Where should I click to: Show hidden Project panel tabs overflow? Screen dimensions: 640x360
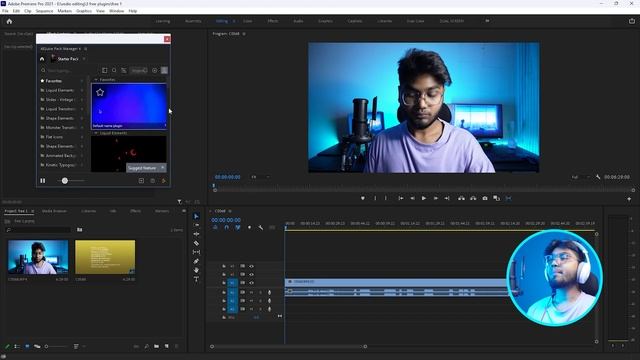point(184,211)
